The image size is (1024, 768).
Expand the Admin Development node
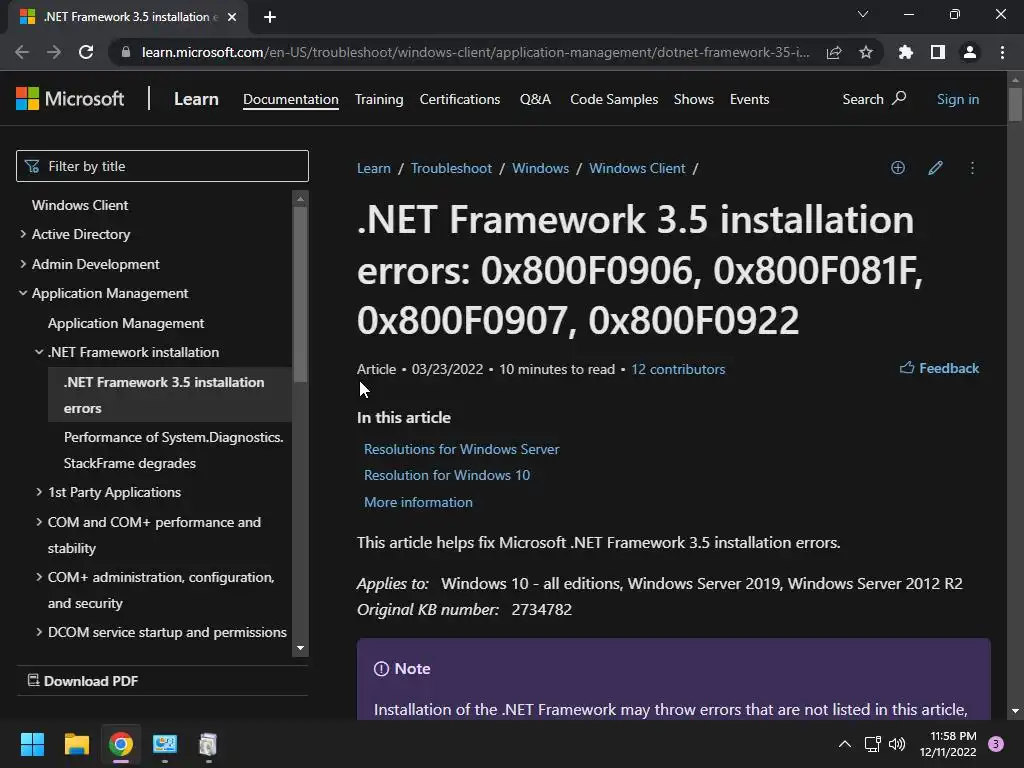(x=23, y=264)
